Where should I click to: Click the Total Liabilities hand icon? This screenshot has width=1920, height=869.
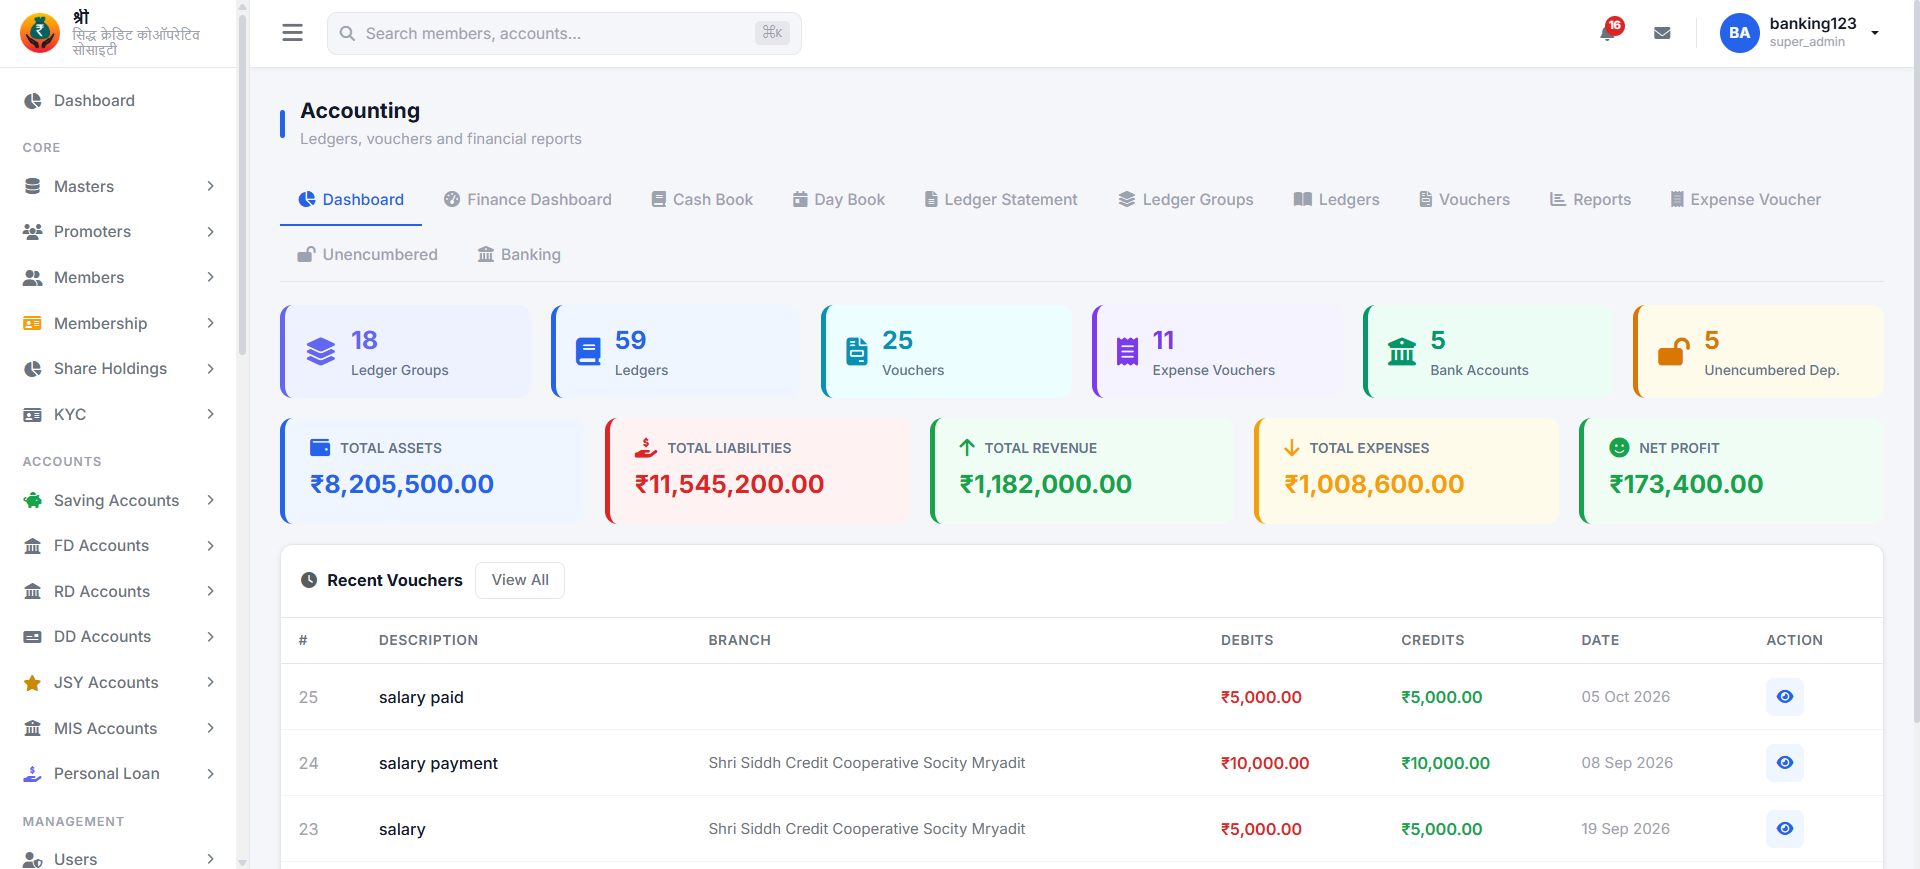646,447
